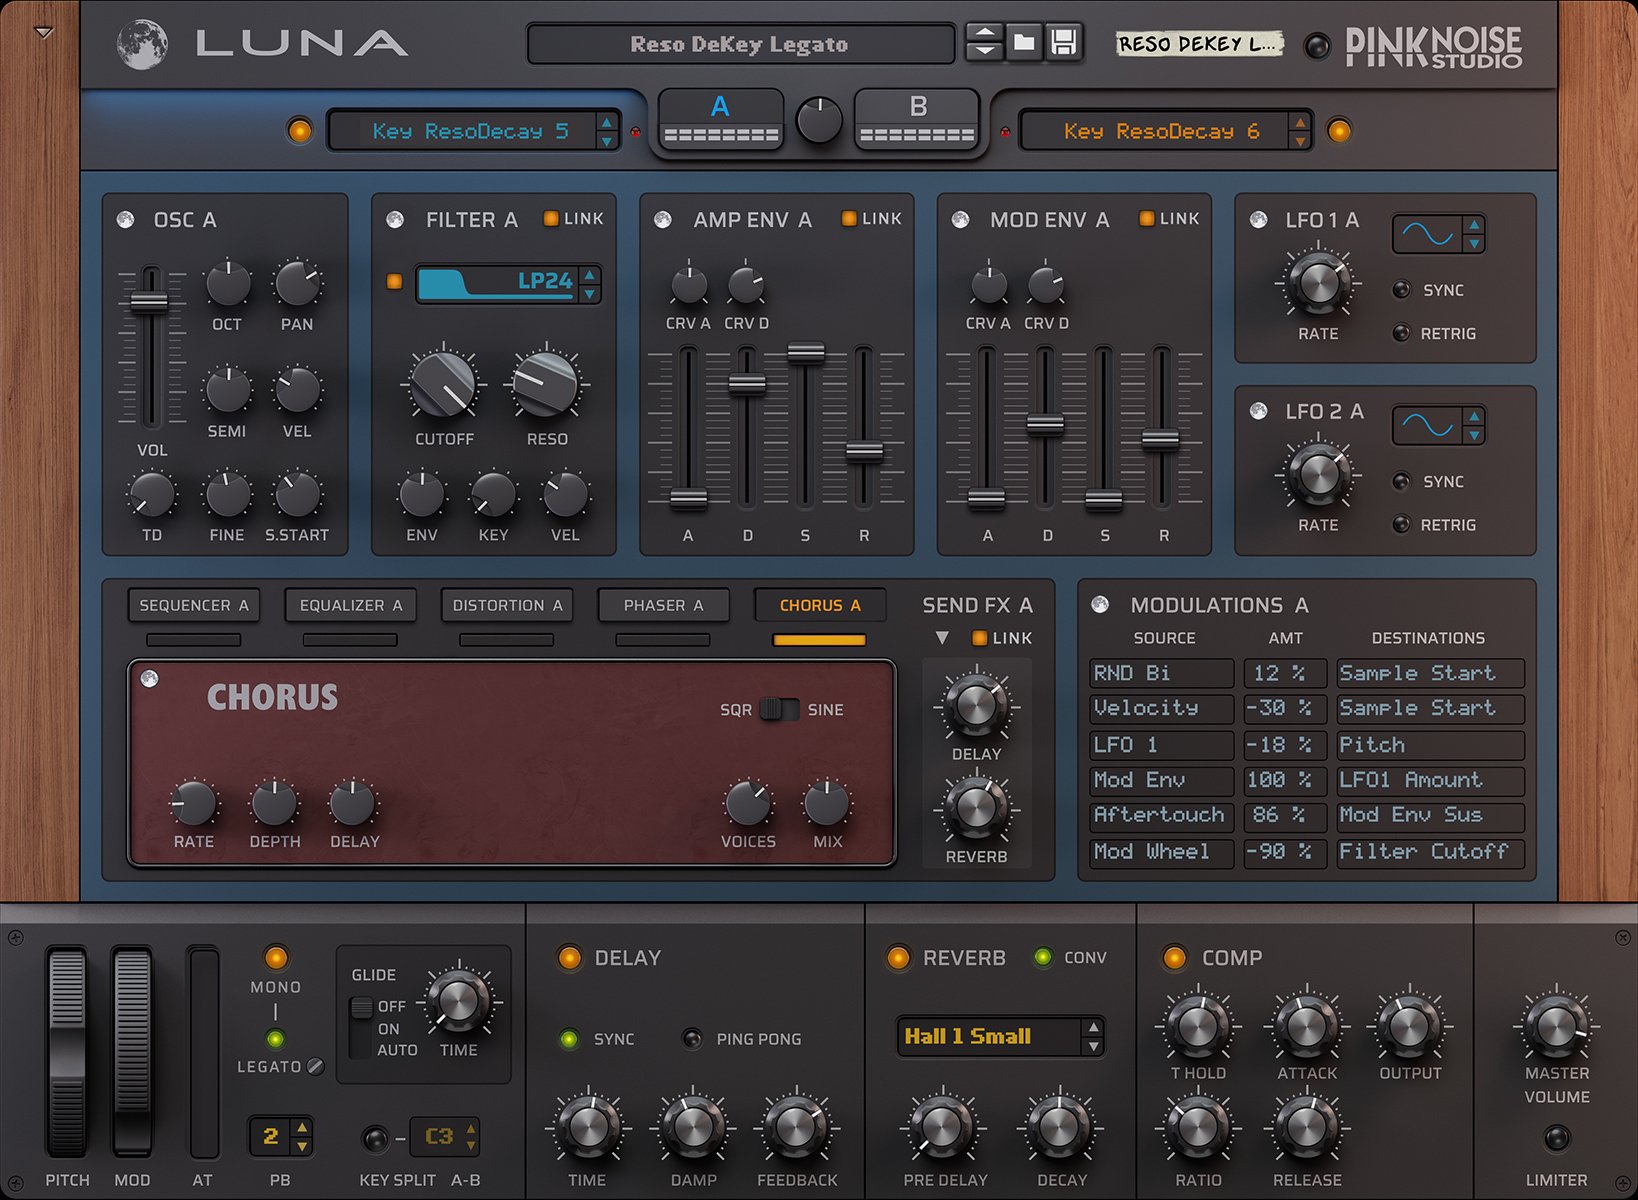Enable PING PONG in the Delay section
The image size is (1638, 1200).
pos(691,1039)
